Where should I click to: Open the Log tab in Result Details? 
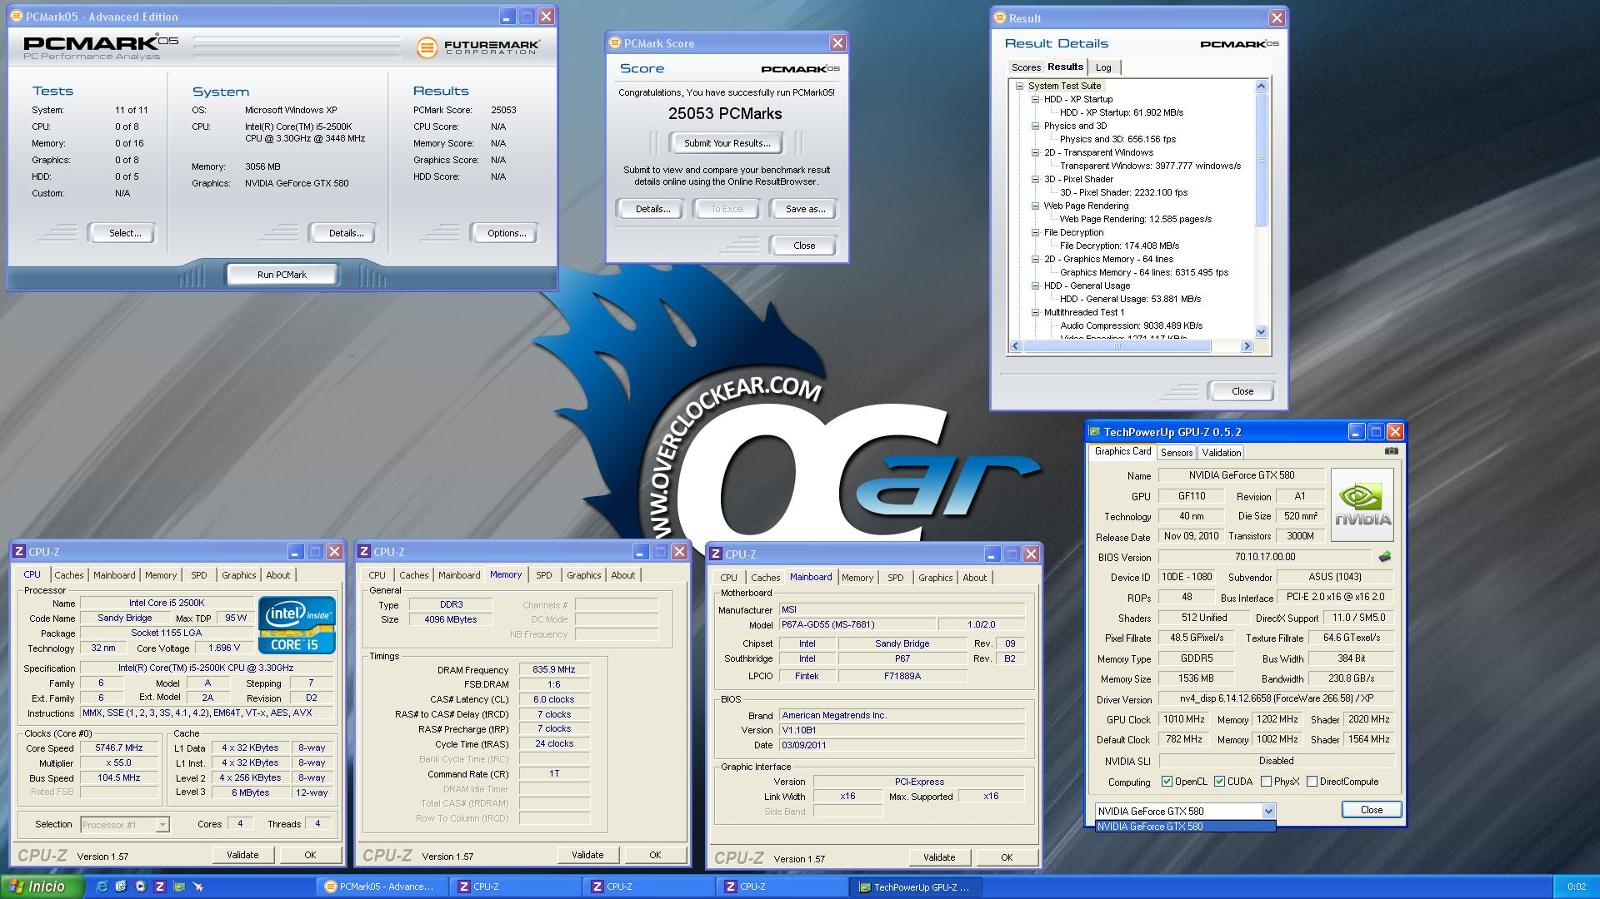[x=1104, y=68]
